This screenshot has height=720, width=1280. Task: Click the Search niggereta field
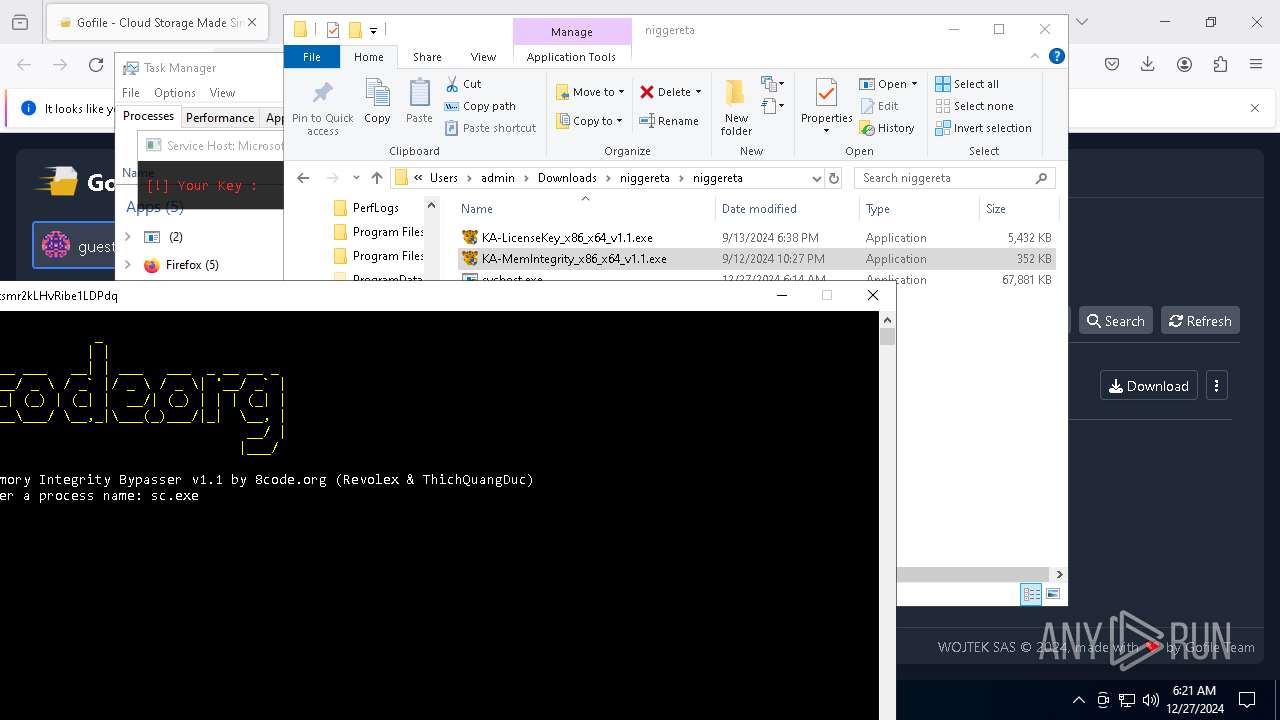click(954, 178)
